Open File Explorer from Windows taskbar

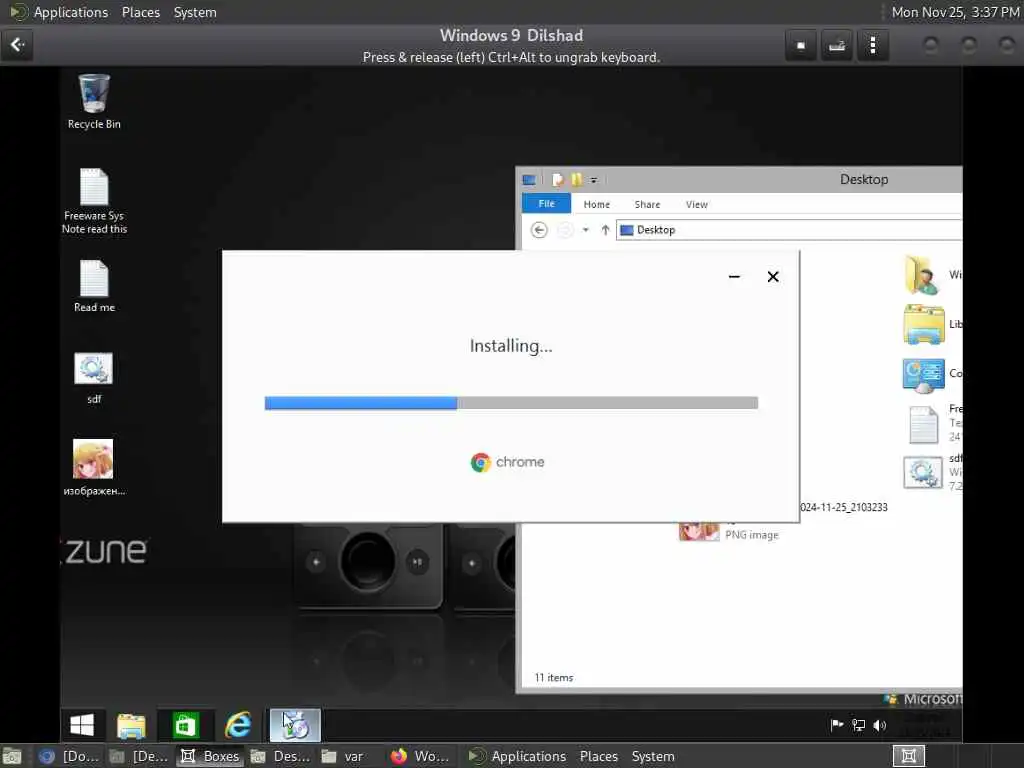(131, 725)
